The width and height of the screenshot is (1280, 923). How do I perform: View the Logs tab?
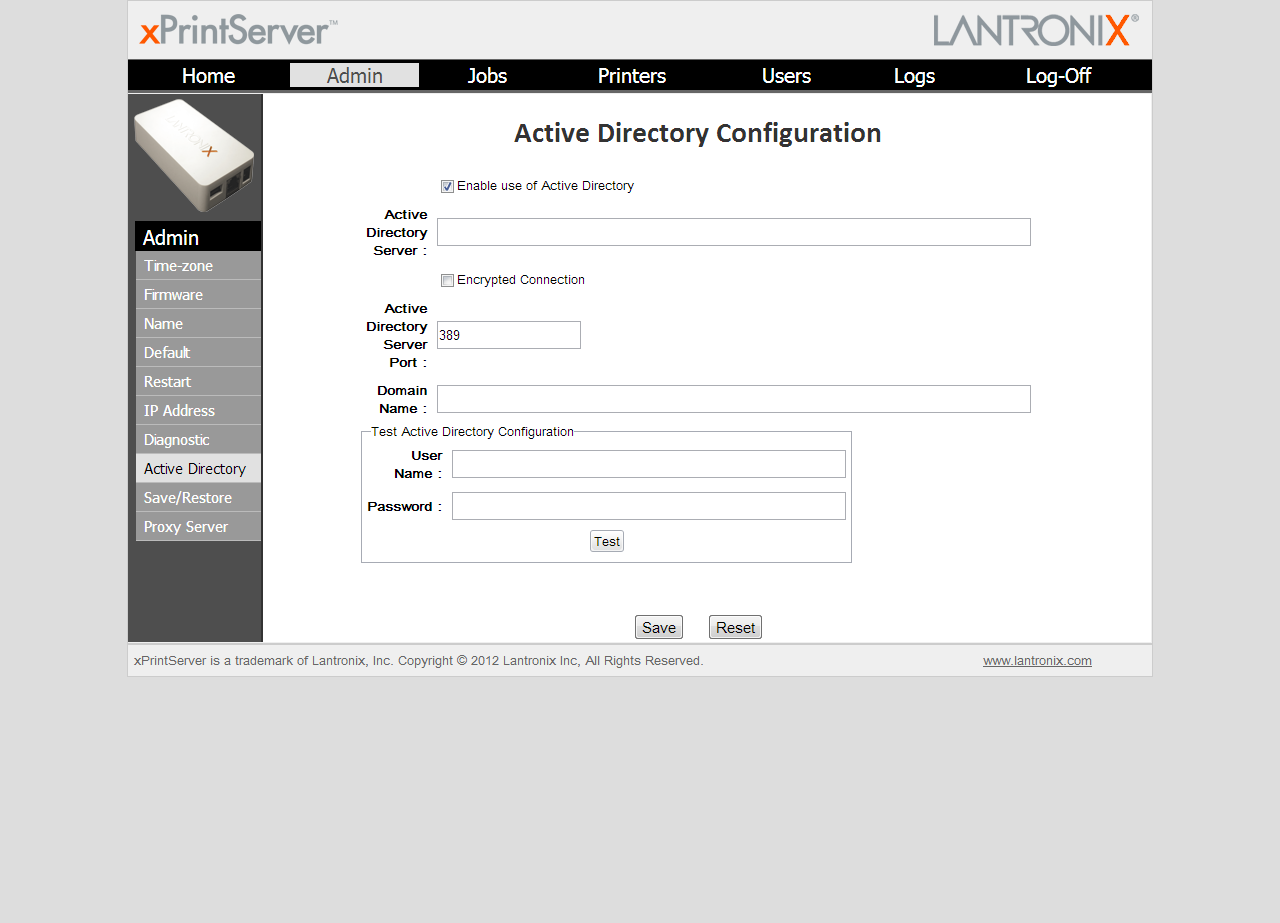(x=914, y=76)
